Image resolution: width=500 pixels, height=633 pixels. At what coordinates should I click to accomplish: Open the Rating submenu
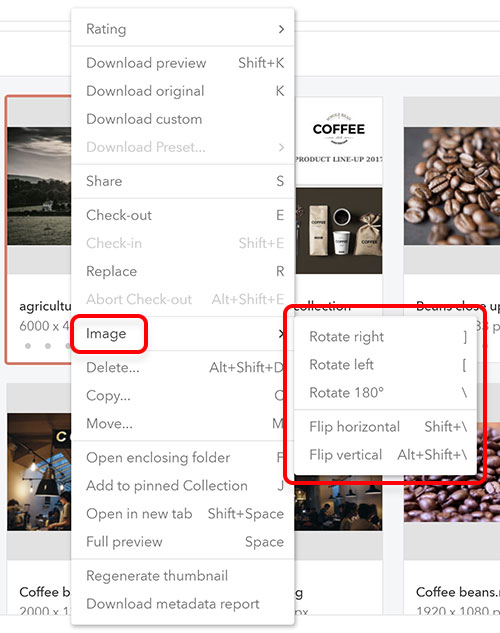[x=183, y=29]
